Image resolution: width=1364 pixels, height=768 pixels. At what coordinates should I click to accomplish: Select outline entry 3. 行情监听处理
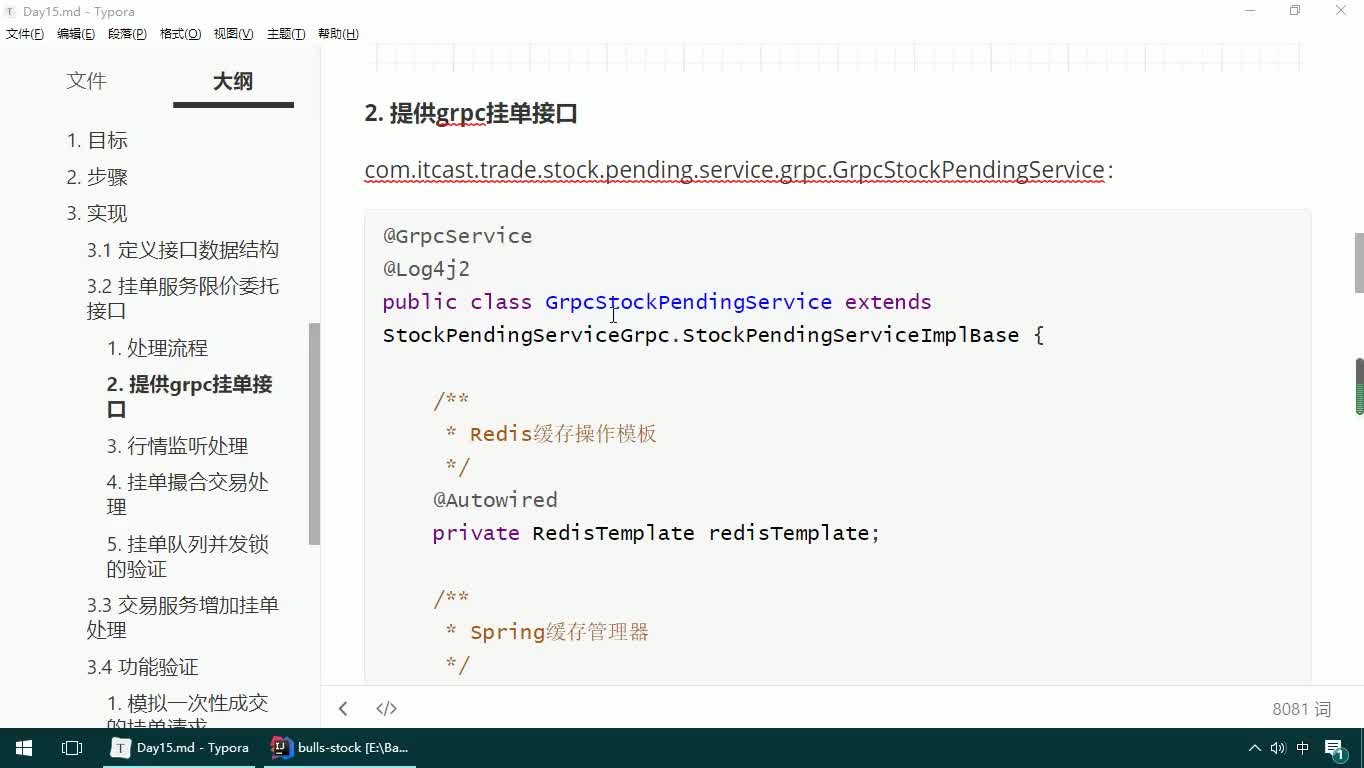coord(177,446)
